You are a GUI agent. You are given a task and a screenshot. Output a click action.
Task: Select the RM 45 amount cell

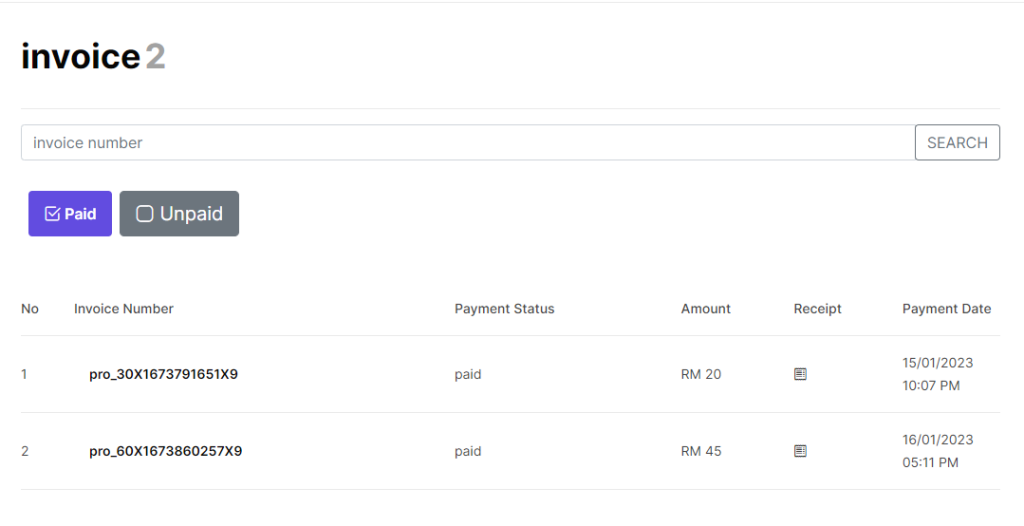(x=701, y=451)
